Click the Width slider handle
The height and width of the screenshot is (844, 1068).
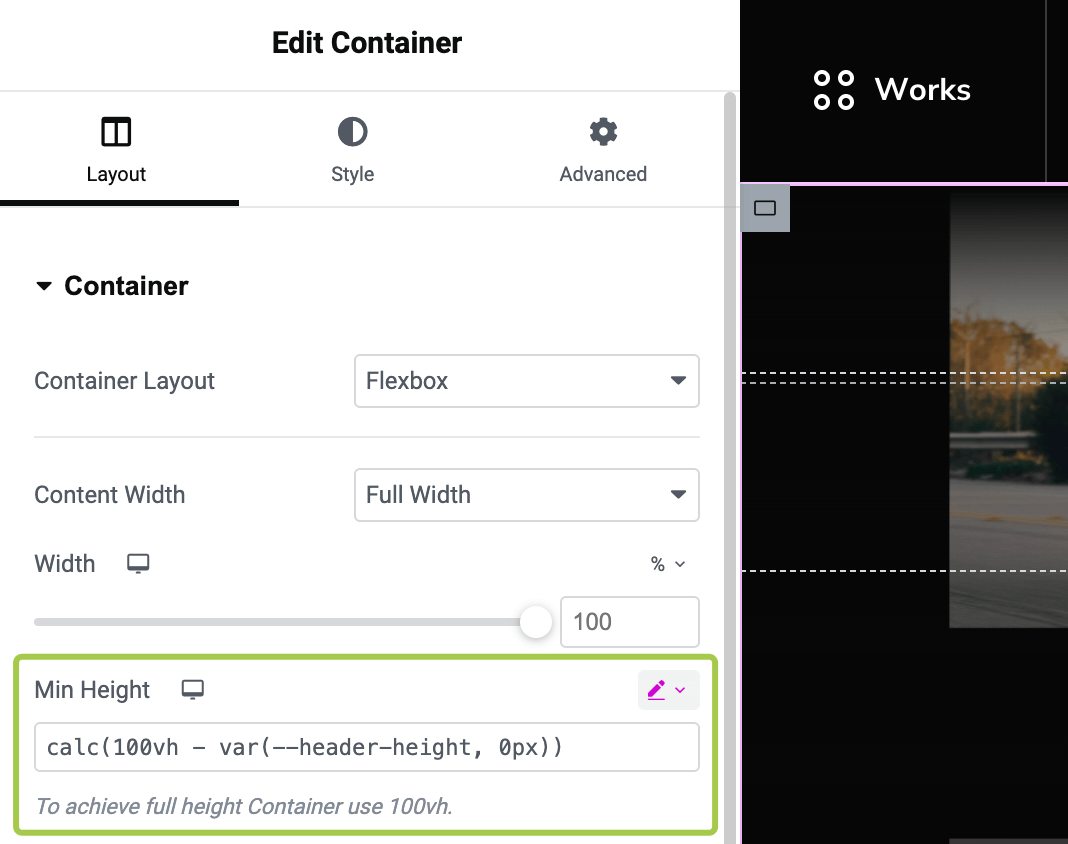click(536, 622)
